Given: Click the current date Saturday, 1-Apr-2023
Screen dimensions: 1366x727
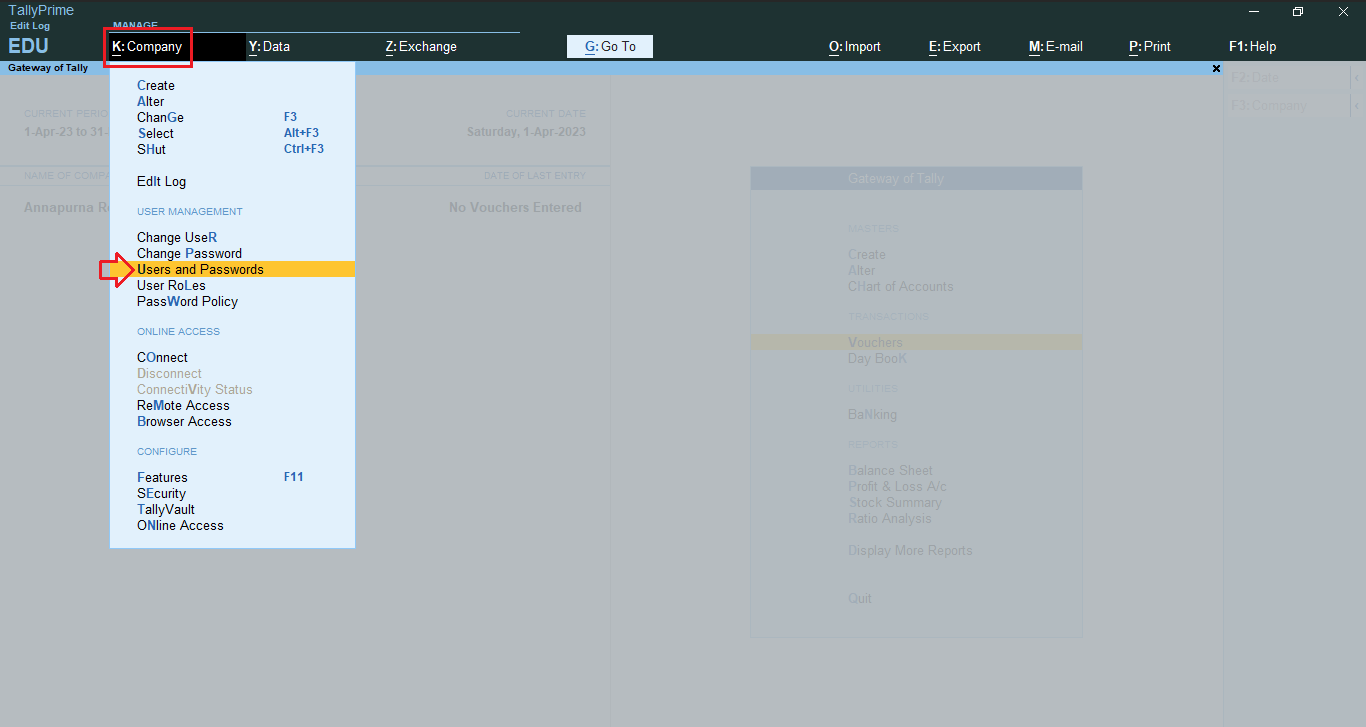Looking at the screenshot, I should point(526,132).
